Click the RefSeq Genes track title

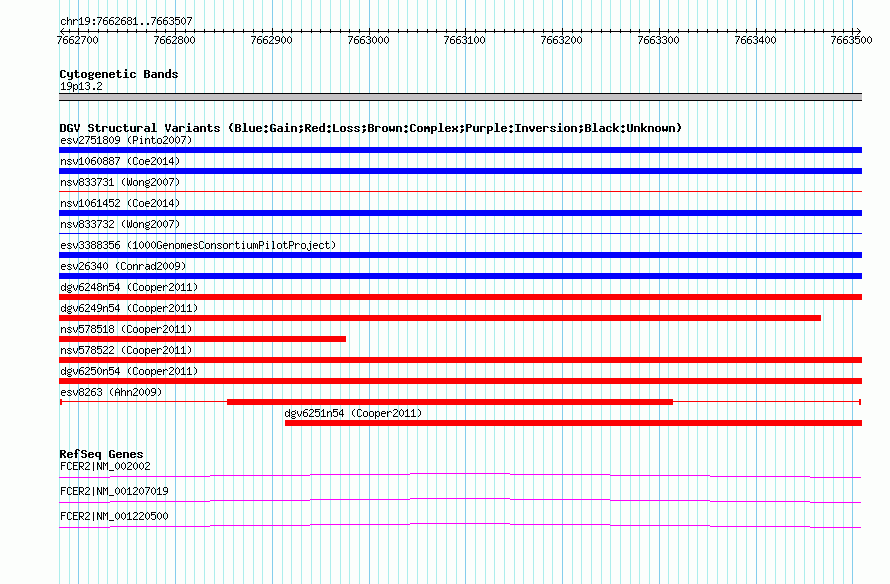101,454
